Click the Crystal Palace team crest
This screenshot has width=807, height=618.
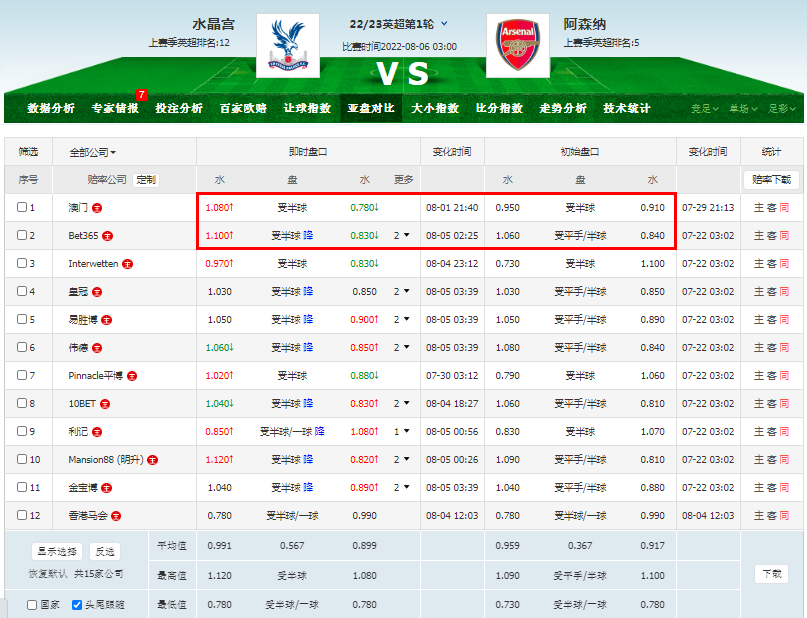tap(288, 46)
